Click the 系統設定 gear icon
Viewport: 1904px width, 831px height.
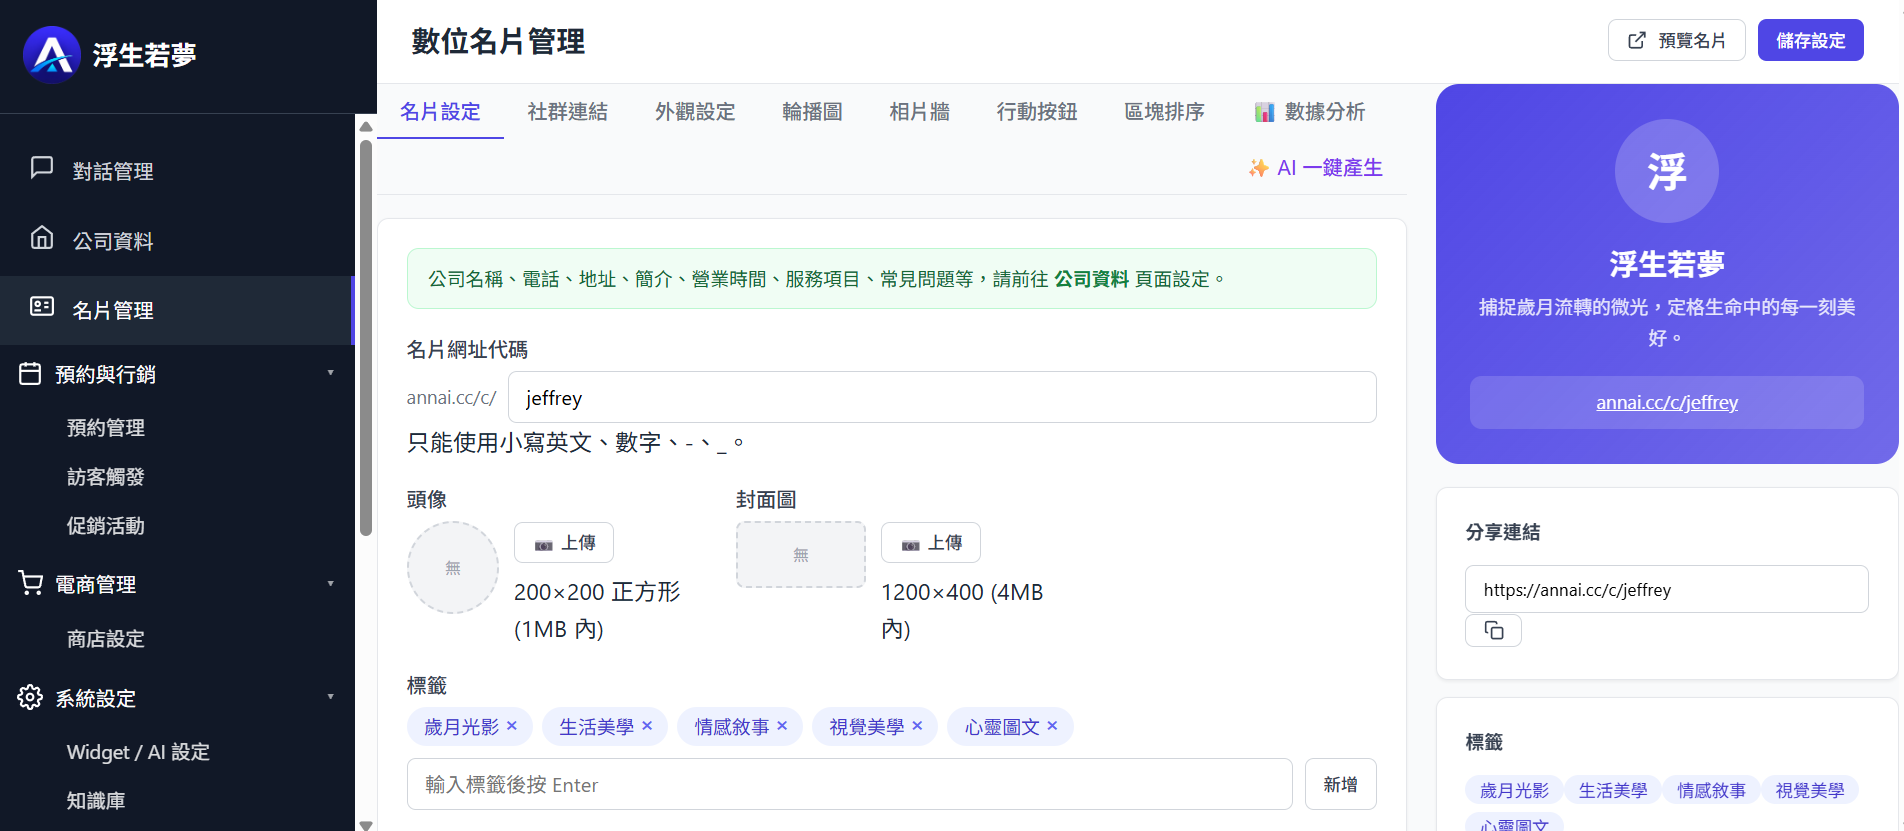(x=30, y=697)
